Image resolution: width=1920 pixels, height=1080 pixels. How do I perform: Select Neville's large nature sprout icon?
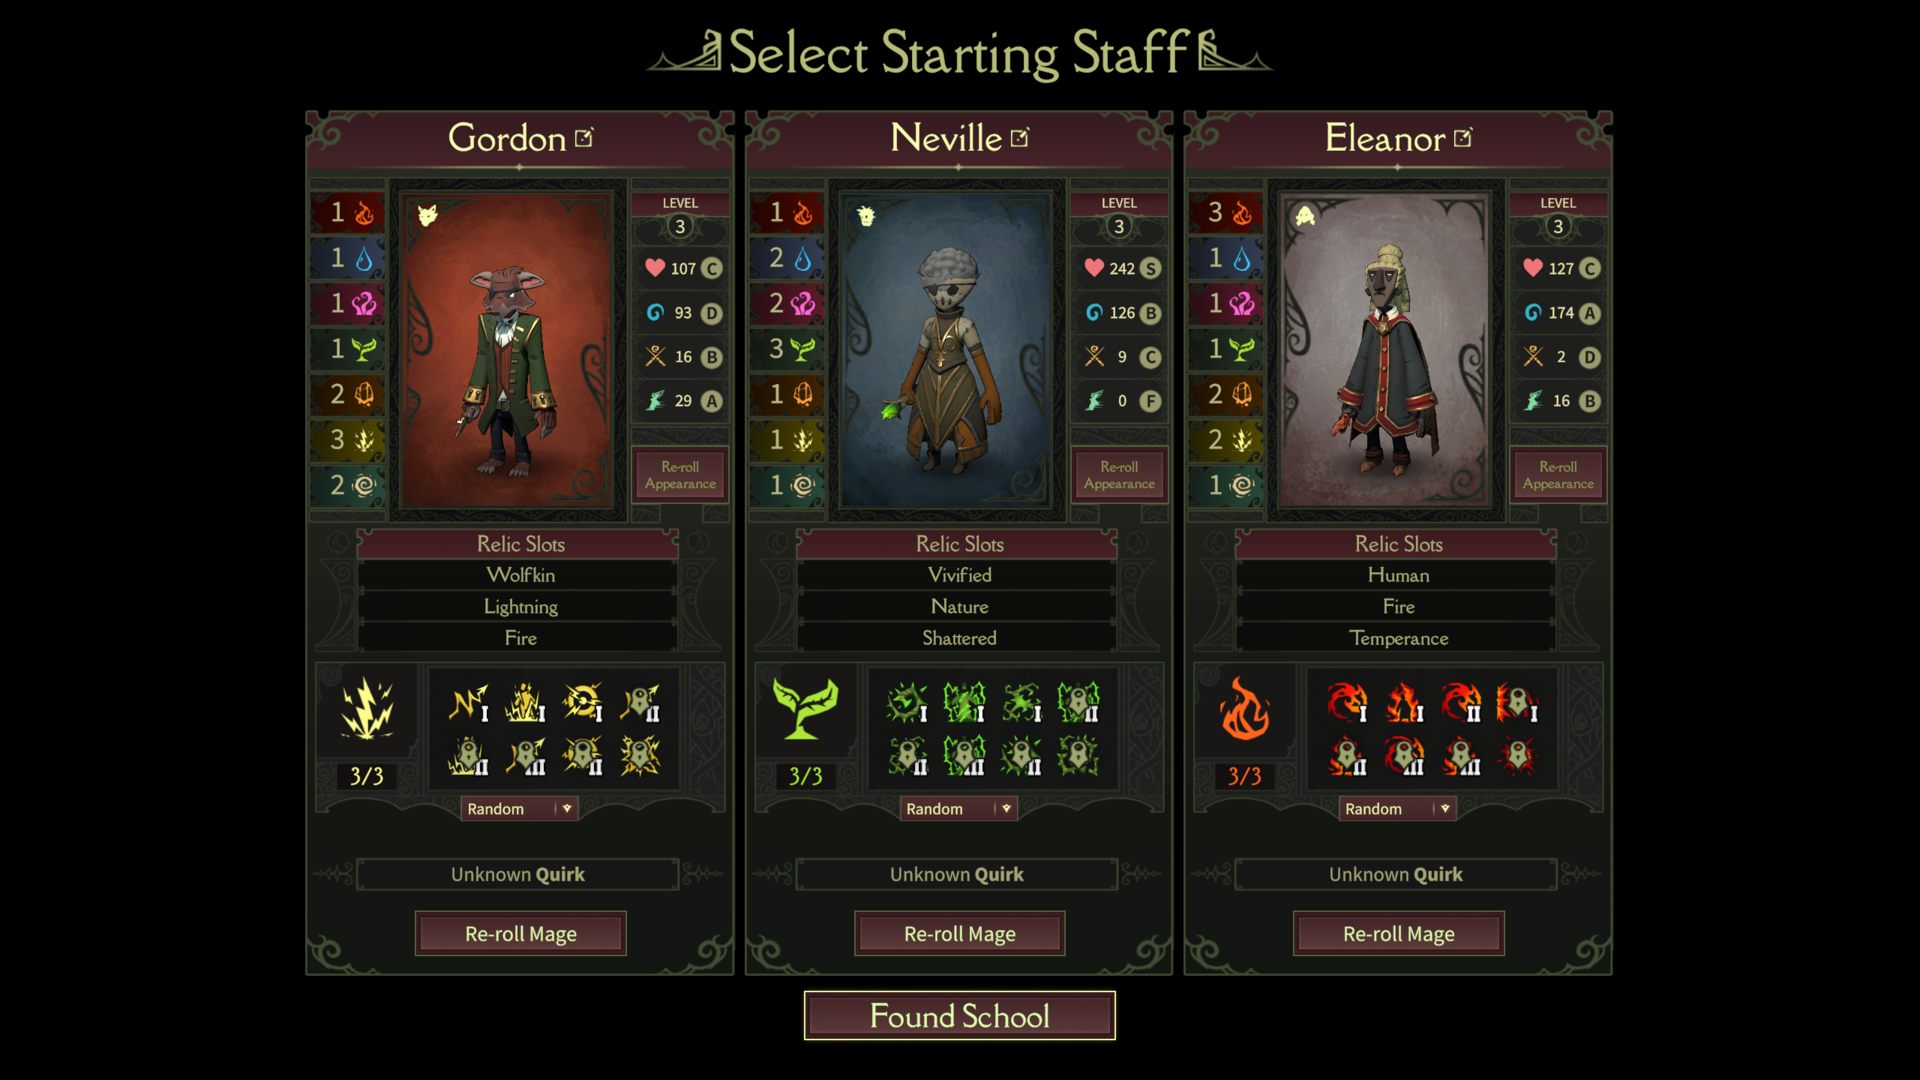click(x=805, y=709)
